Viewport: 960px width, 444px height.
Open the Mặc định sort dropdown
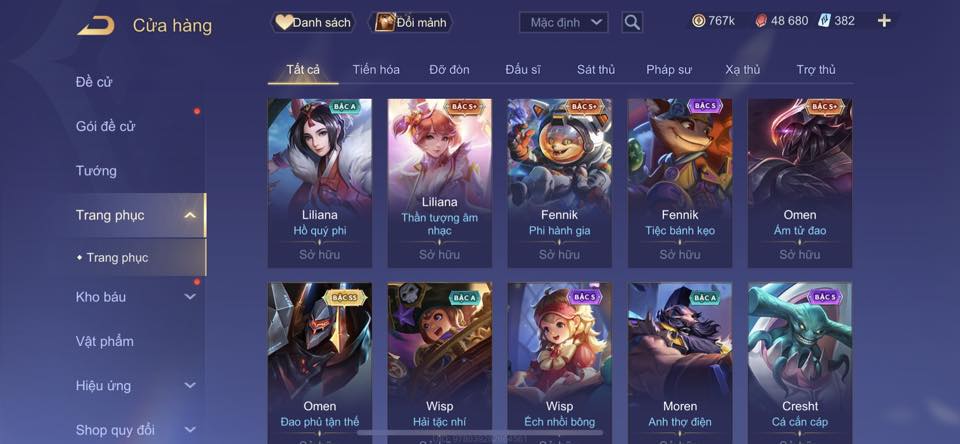563,23
